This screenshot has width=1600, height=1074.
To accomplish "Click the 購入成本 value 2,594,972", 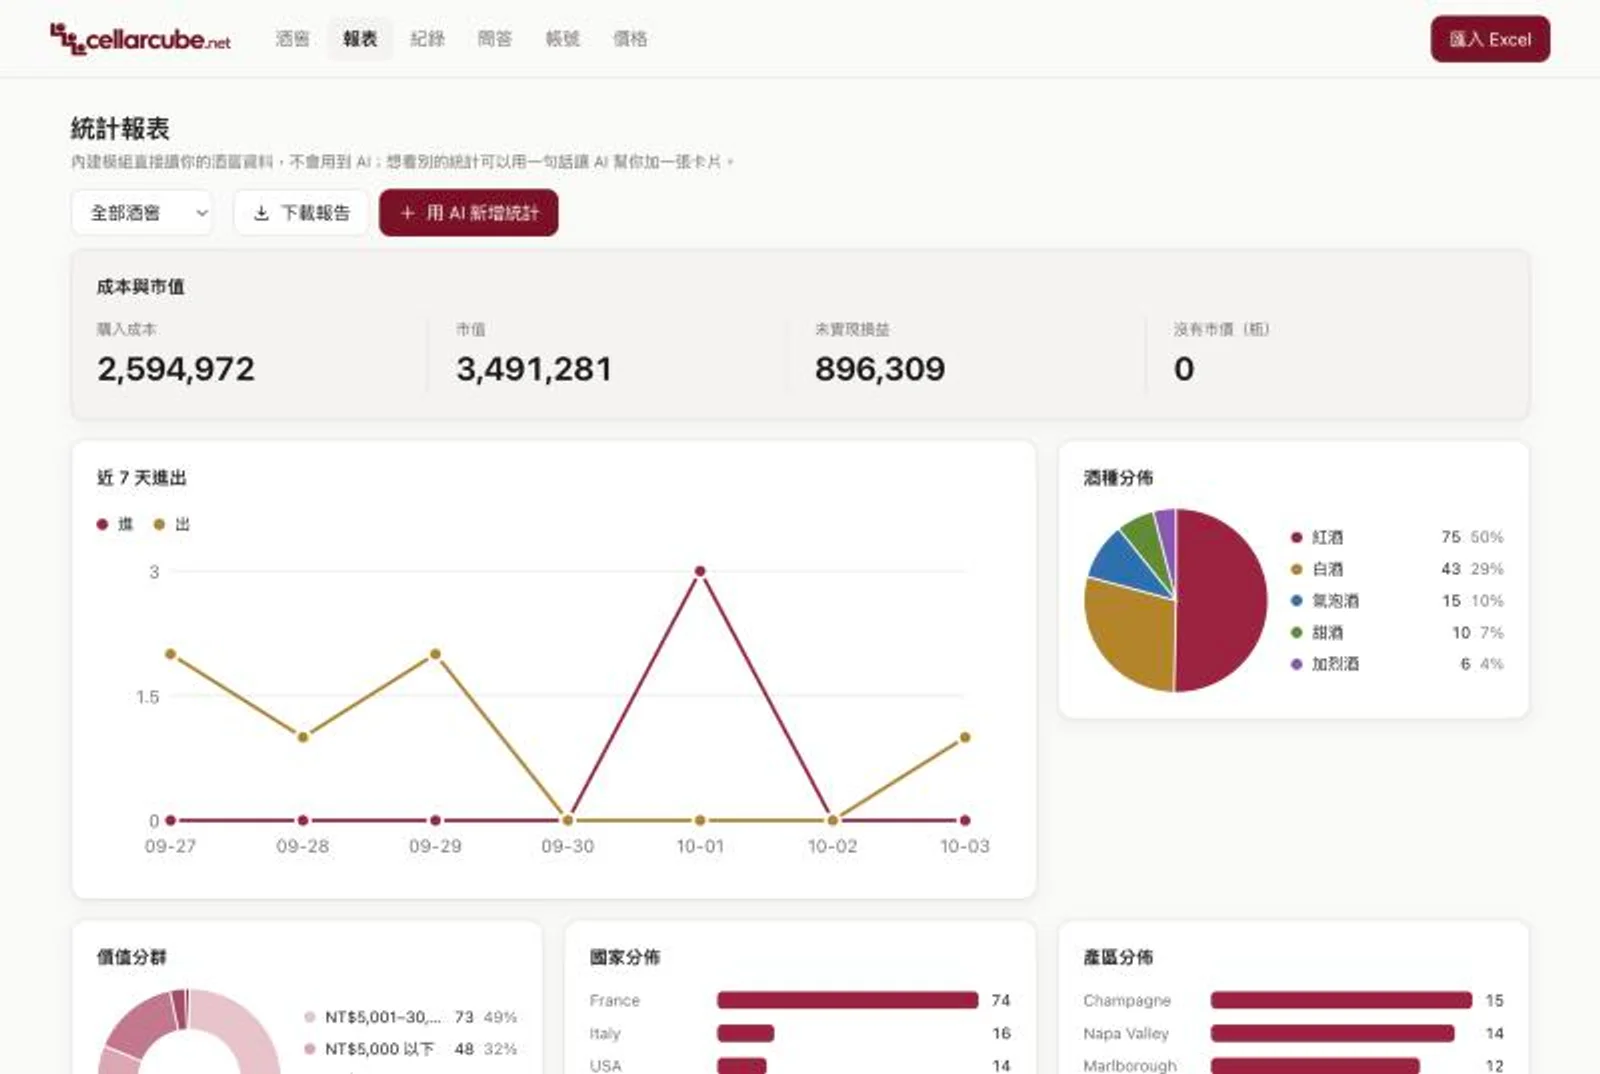I will (x=176, y=369).
